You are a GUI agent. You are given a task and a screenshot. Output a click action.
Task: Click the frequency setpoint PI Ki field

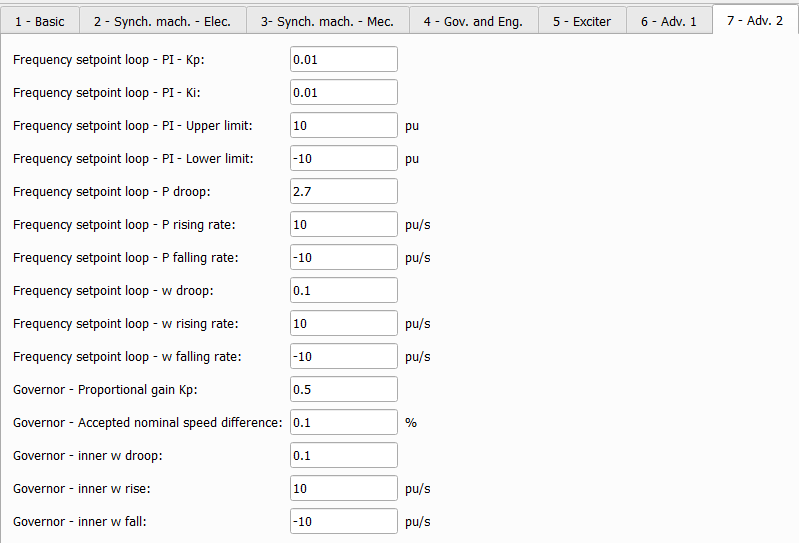click(x=343, y=93)
